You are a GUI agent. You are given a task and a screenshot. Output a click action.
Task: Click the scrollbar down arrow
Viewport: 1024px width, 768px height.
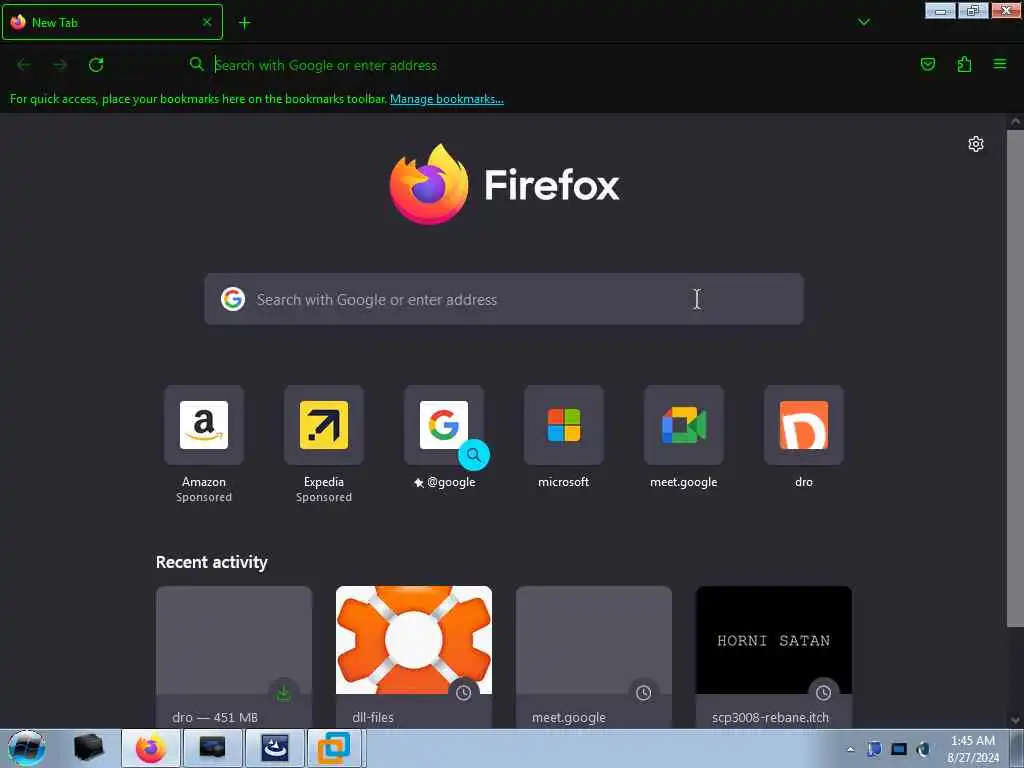point(1015,720)
